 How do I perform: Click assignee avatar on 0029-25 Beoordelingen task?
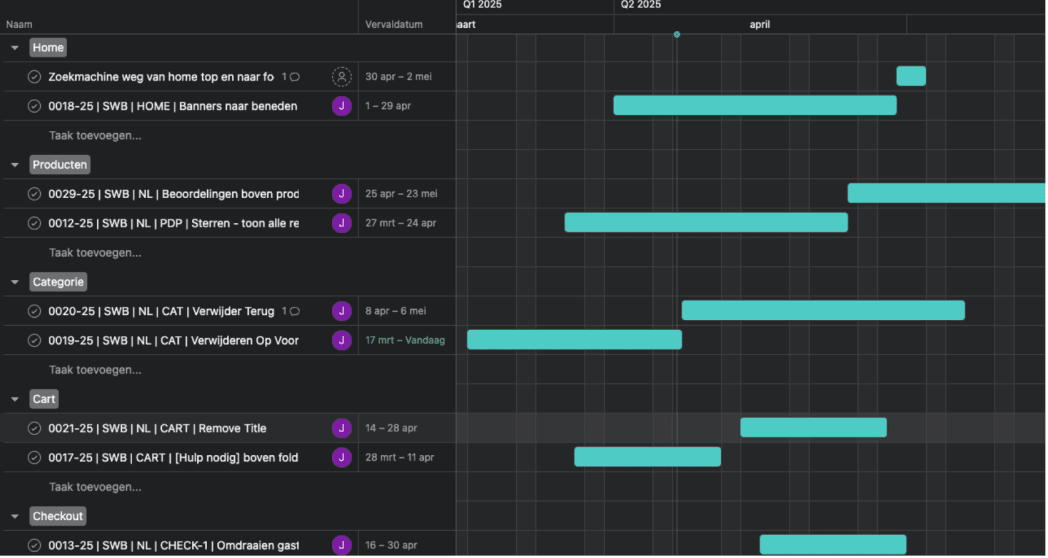342,194
